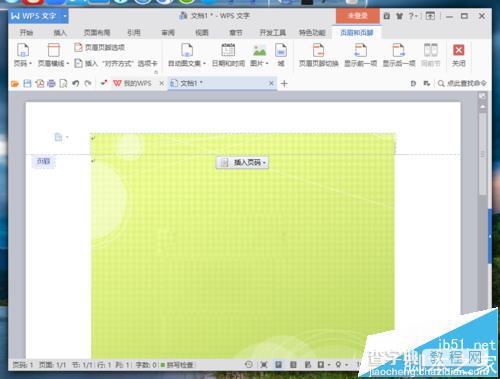Open the 插入 ribbon tab
This screenshot has width=500, height=379.
(60, 33)
